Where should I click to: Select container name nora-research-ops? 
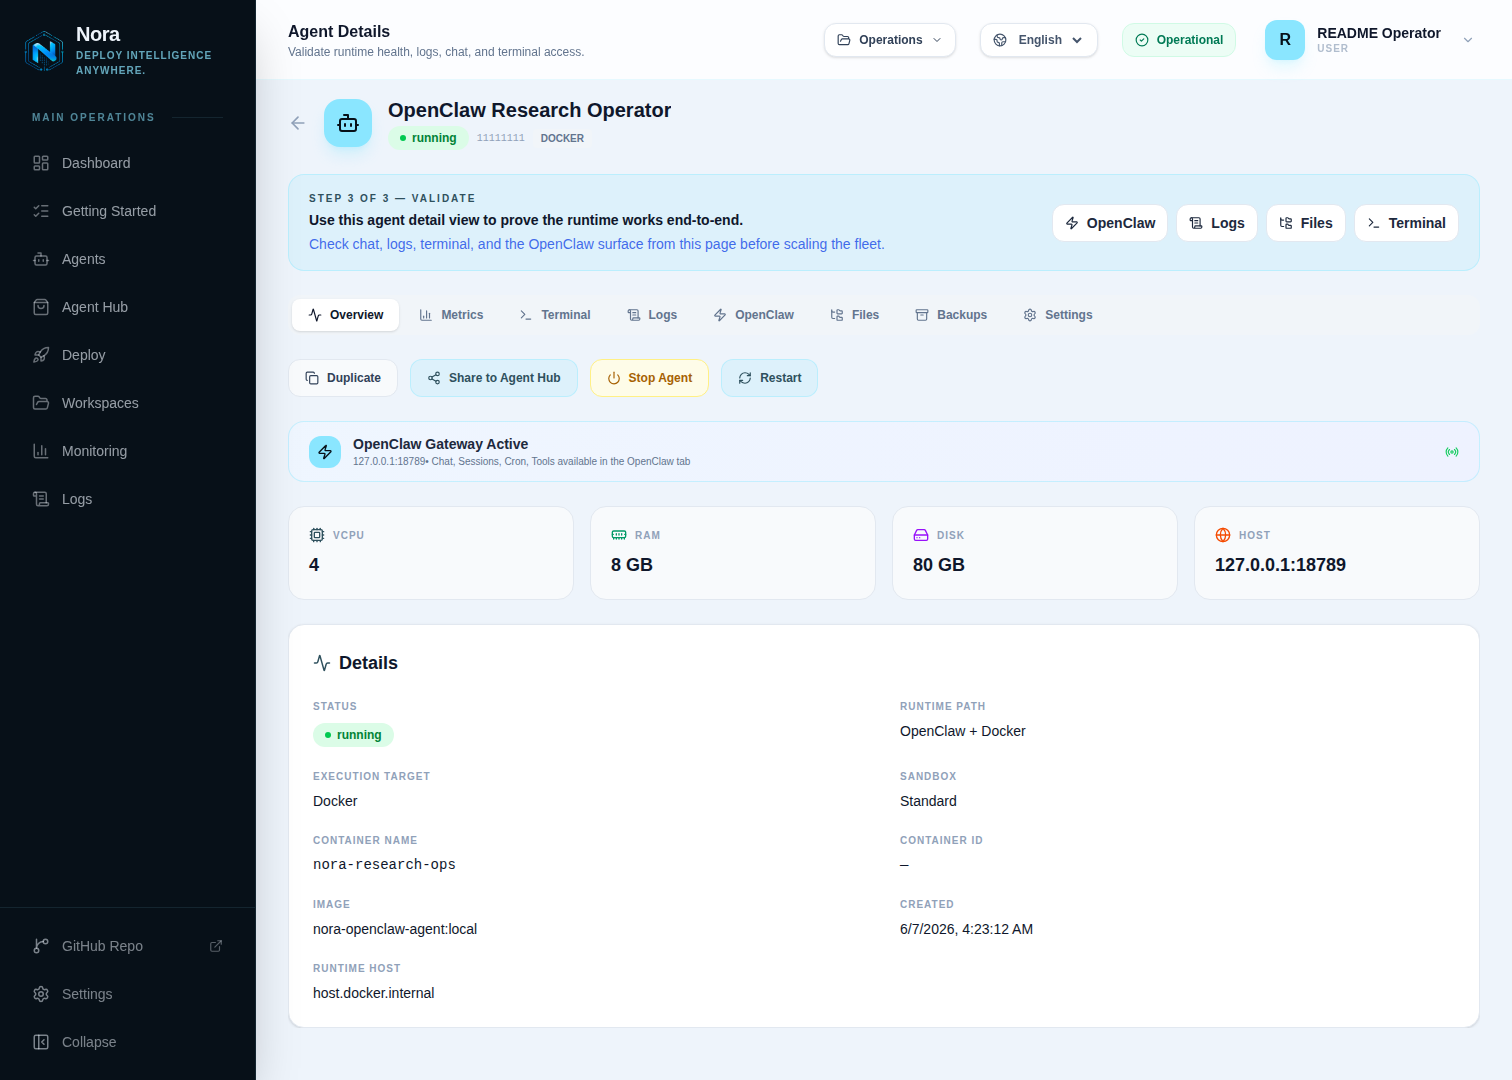click(384, 865)
